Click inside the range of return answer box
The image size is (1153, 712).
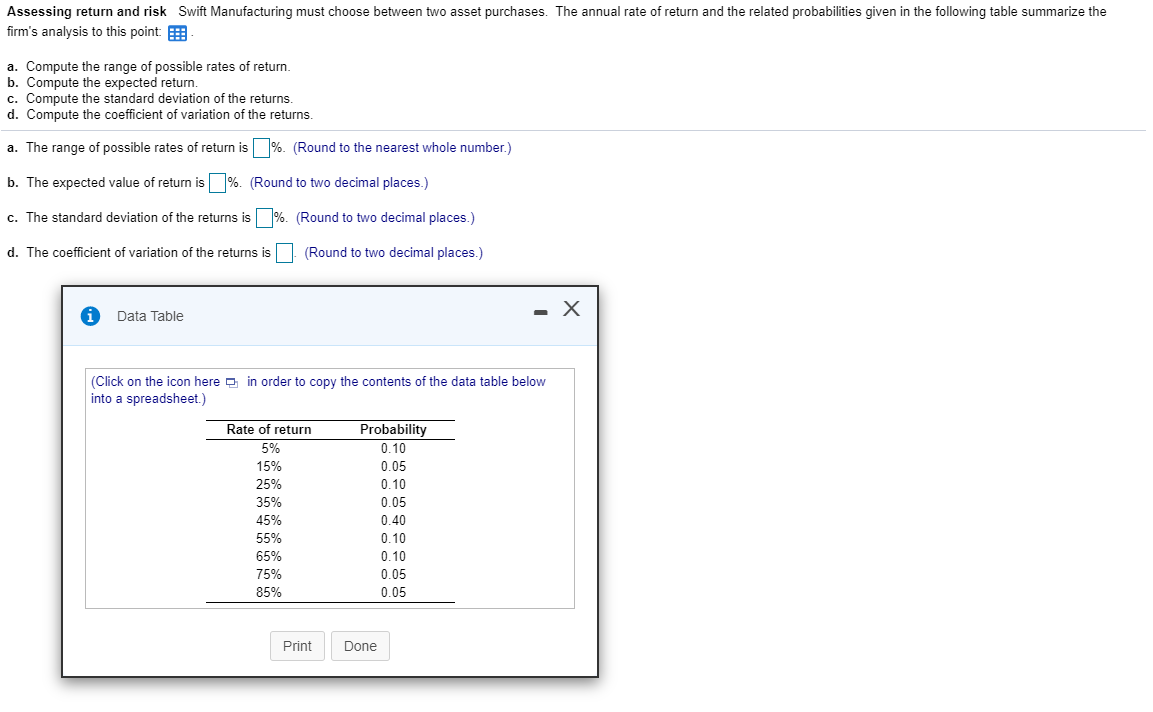tap(260, 147)
